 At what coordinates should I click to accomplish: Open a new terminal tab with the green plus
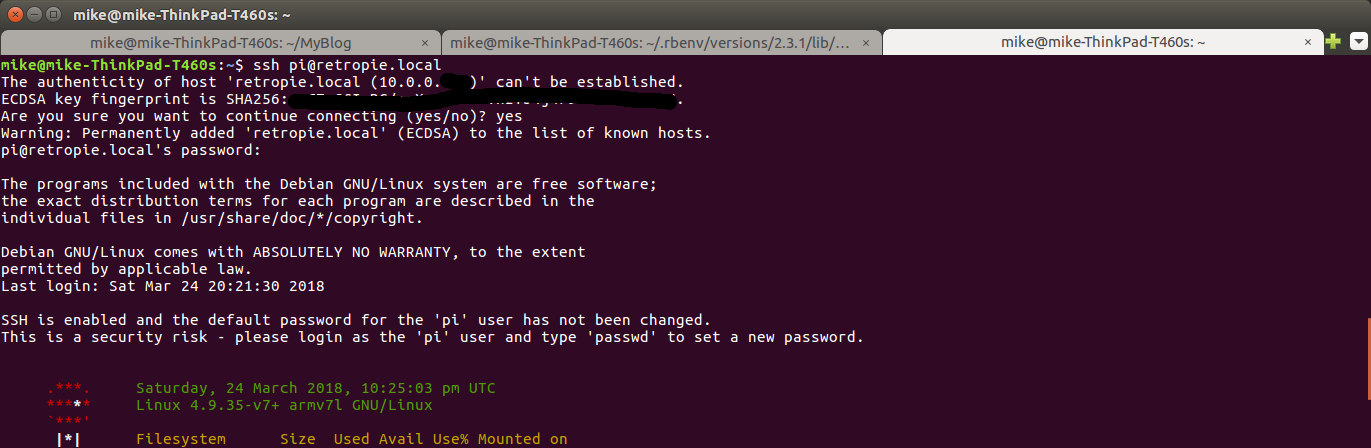1333,42
